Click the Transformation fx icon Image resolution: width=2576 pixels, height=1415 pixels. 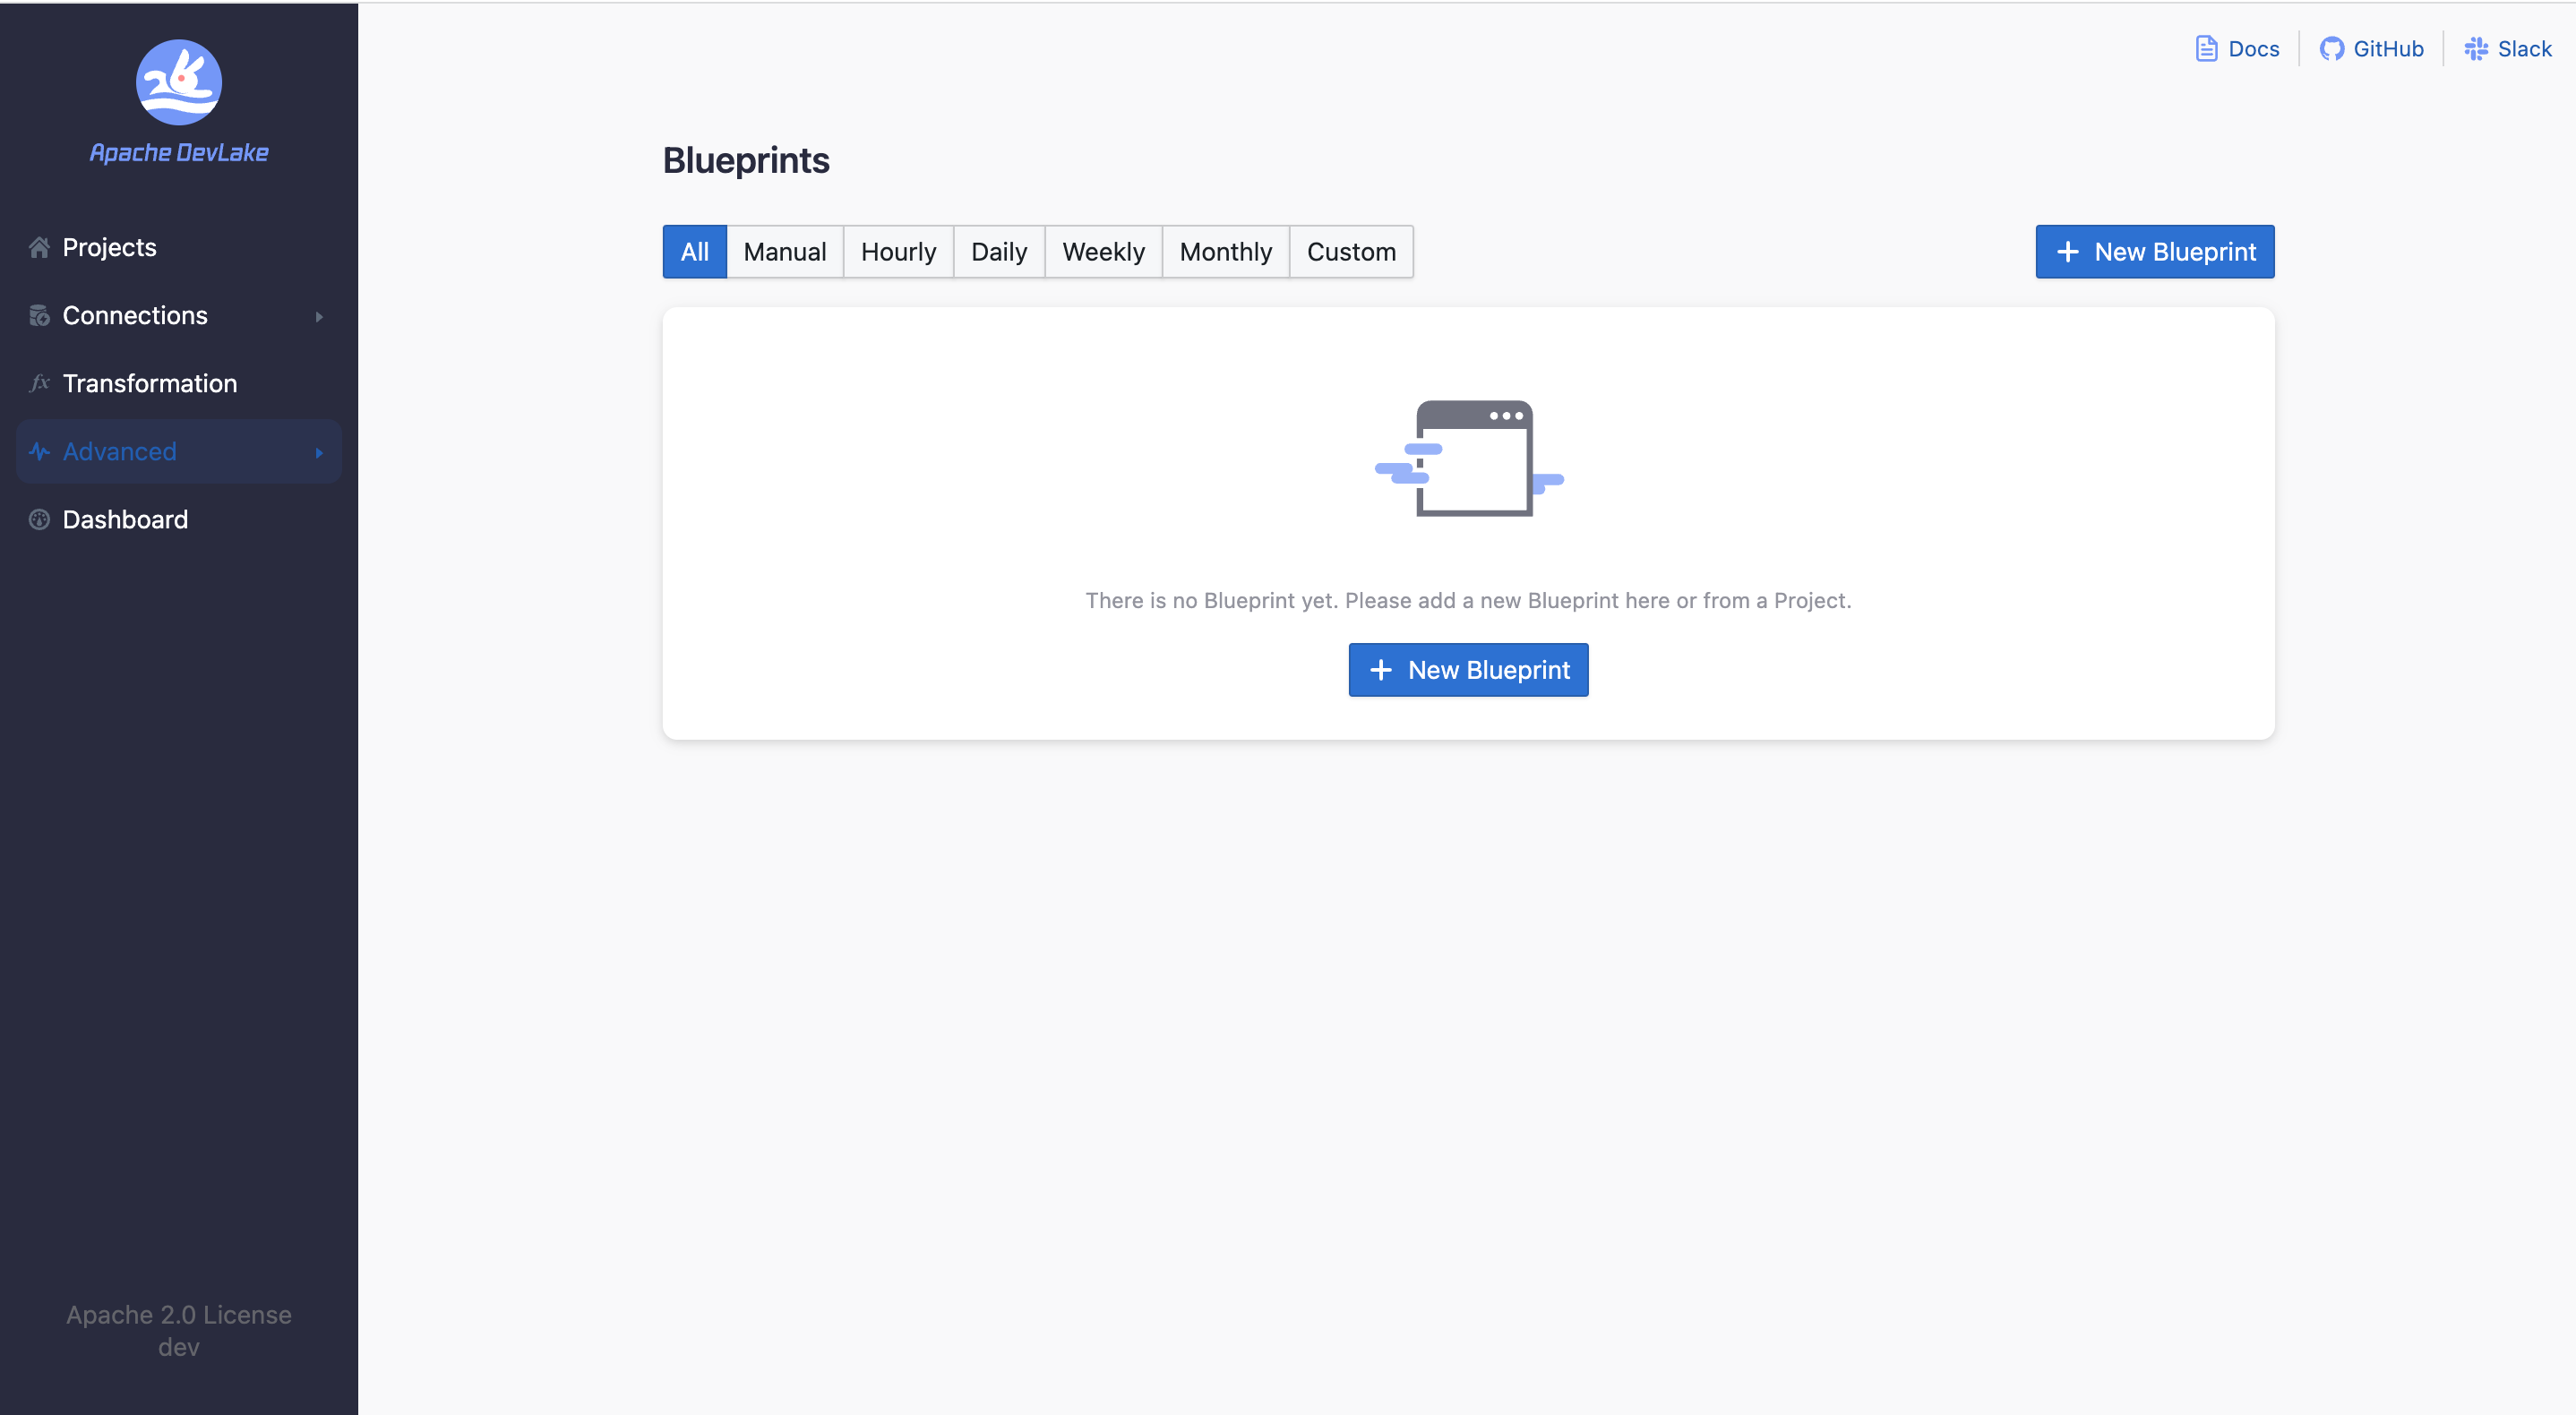[39, 383]
